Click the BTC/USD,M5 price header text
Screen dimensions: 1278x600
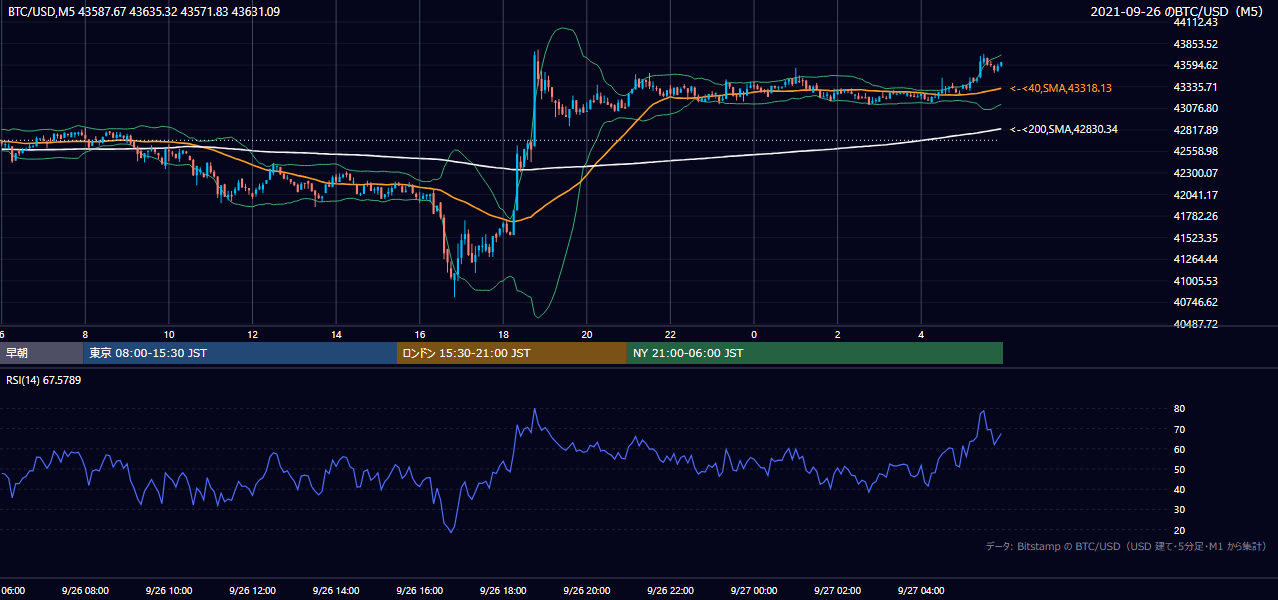pyautogui.click(x=144, y=12)
